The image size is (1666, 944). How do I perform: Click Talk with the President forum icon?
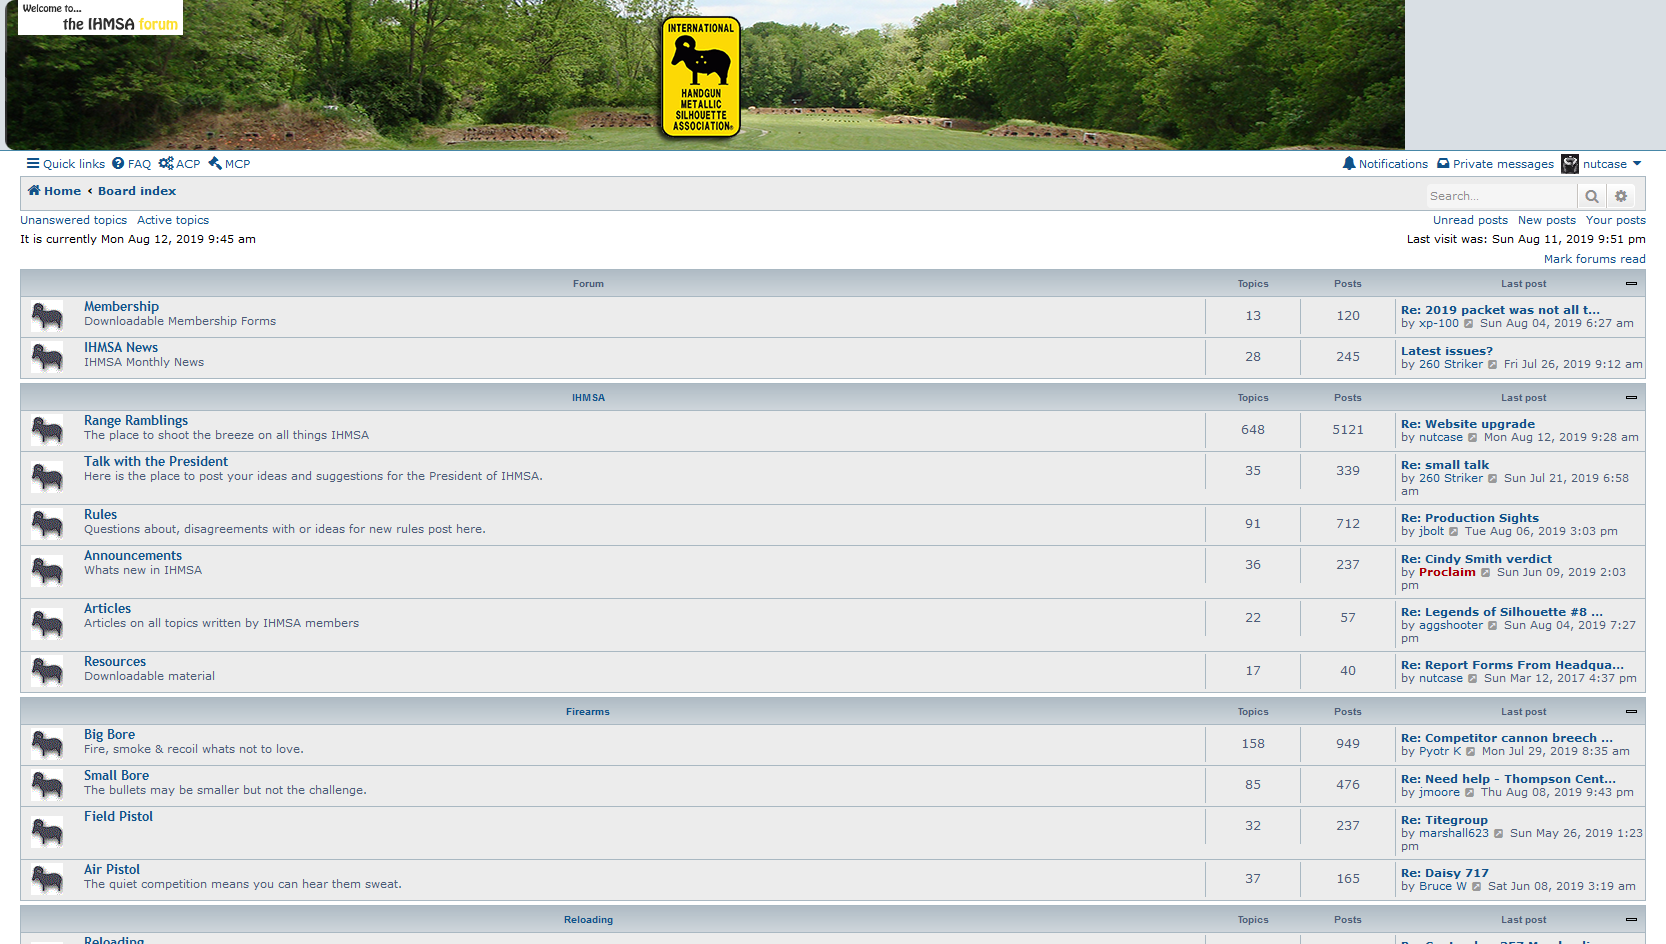coord(47,477)
